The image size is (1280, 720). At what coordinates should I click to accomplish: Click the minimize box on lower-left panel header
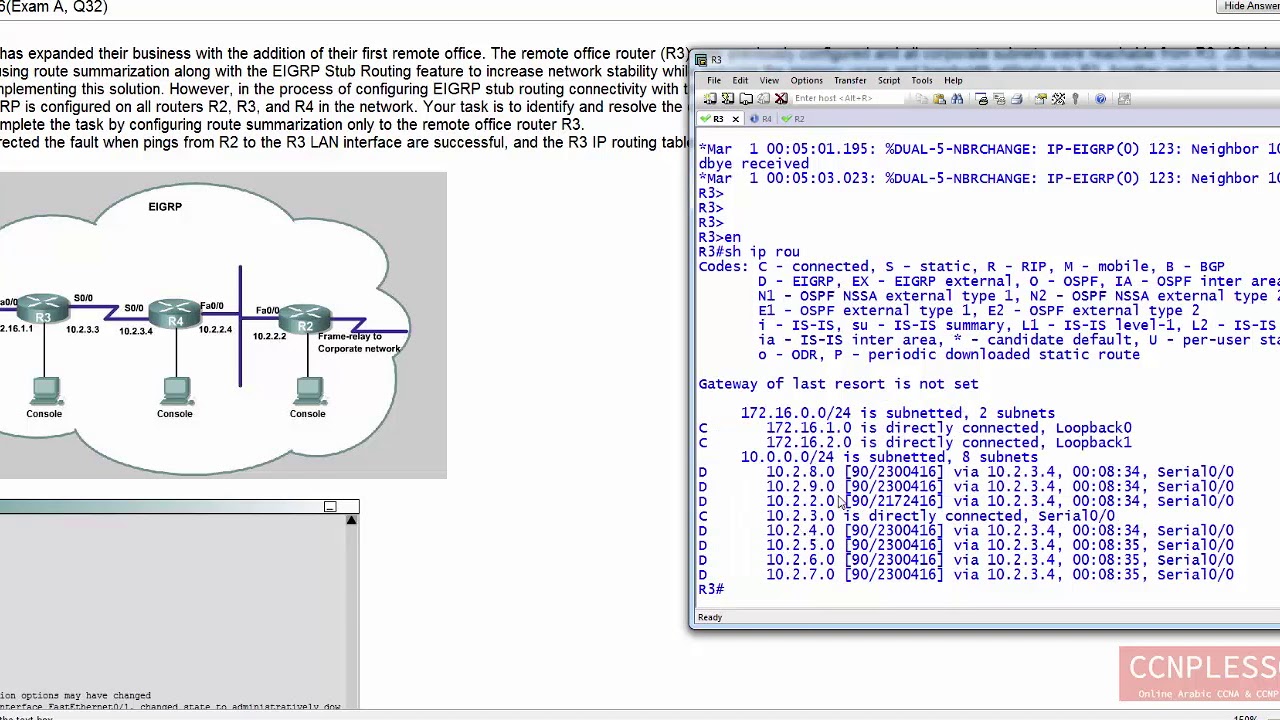click(330, 507)
